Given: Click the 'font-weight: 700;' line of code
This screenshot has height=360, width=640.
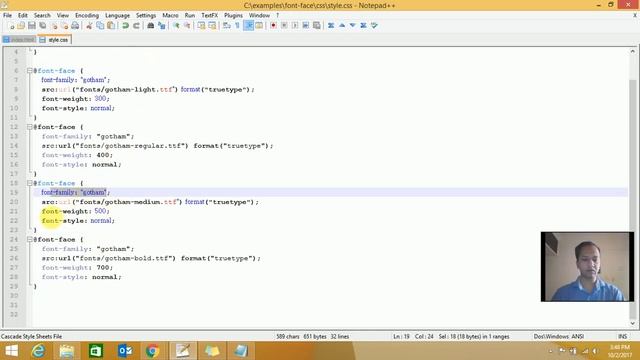Looking at the screenshot, I should point(77,268).
